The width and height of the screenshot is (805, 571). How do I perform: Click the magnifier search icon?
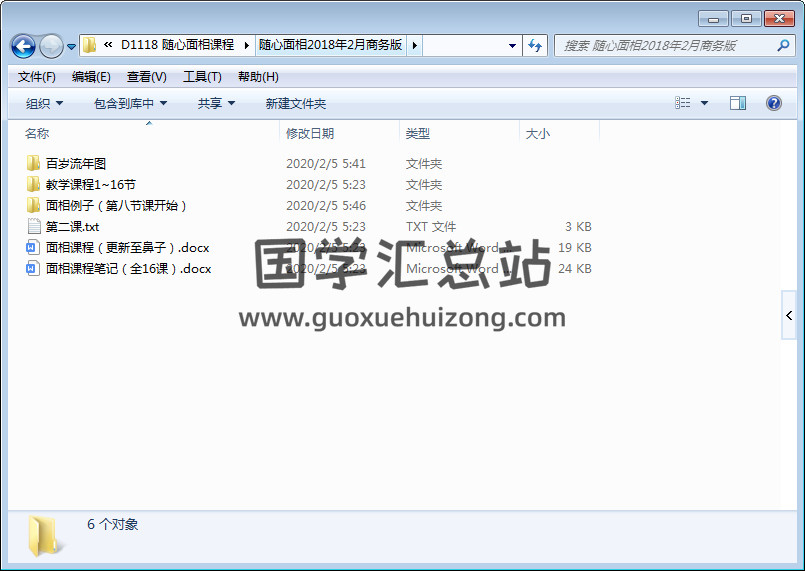pos(783,46)
